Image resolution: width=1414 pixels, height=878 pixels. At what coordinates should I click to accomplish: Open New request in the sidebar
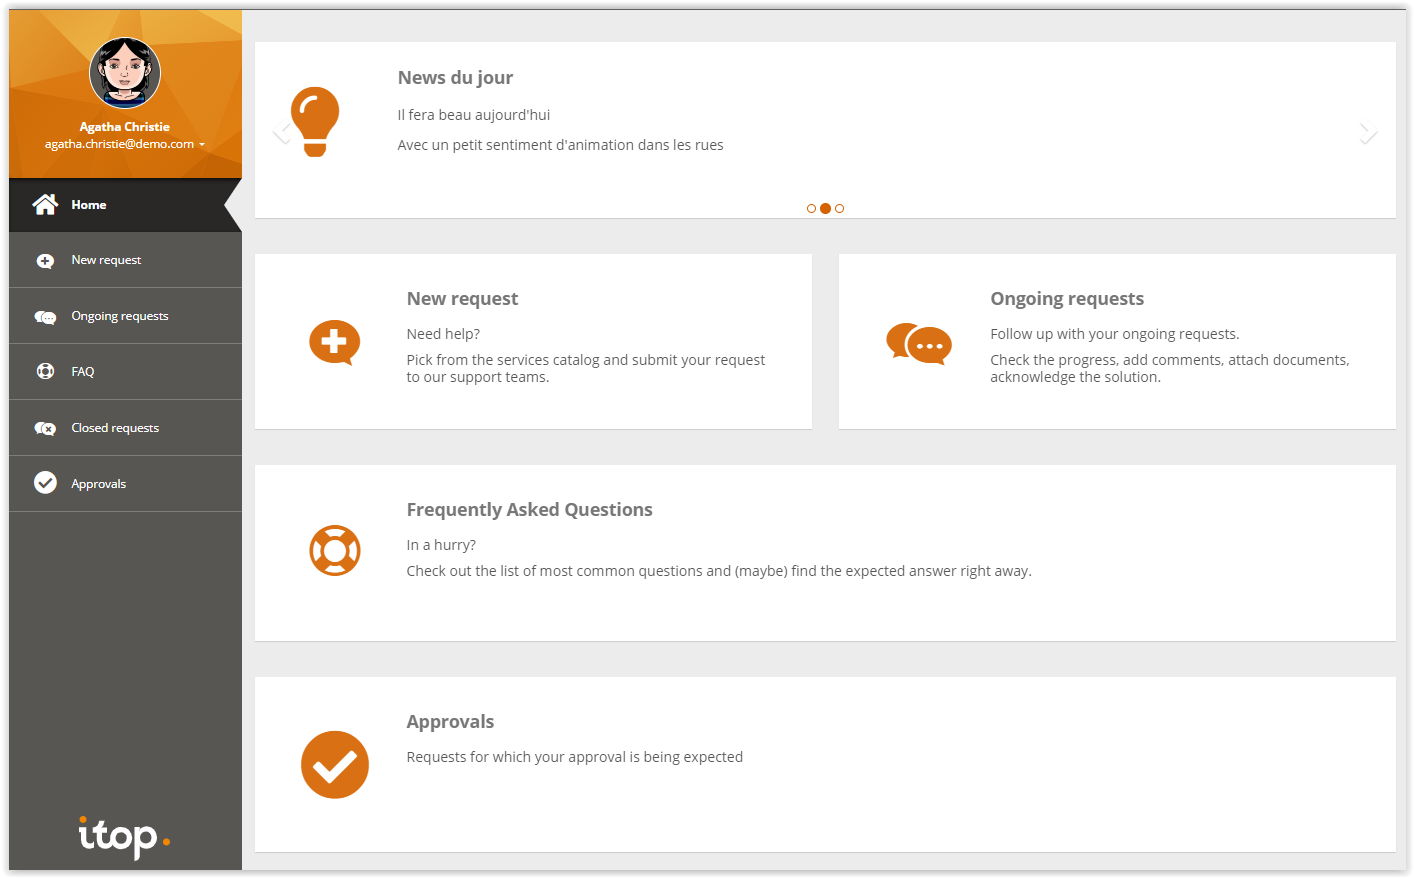coord(106,260)
